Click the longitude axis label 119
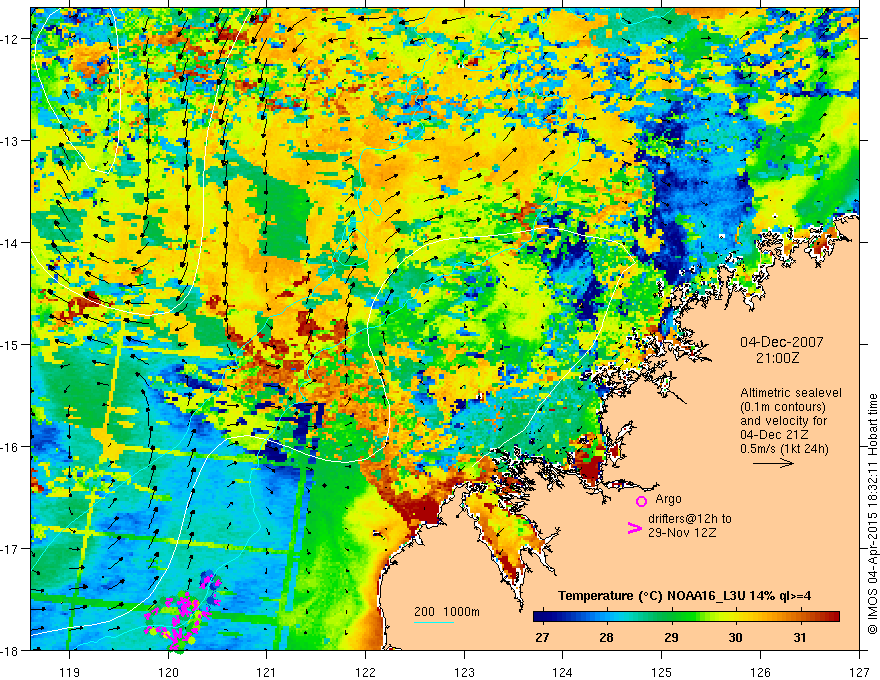The height and width of the screenshot is (680, 880). click(x=70, y=672)
